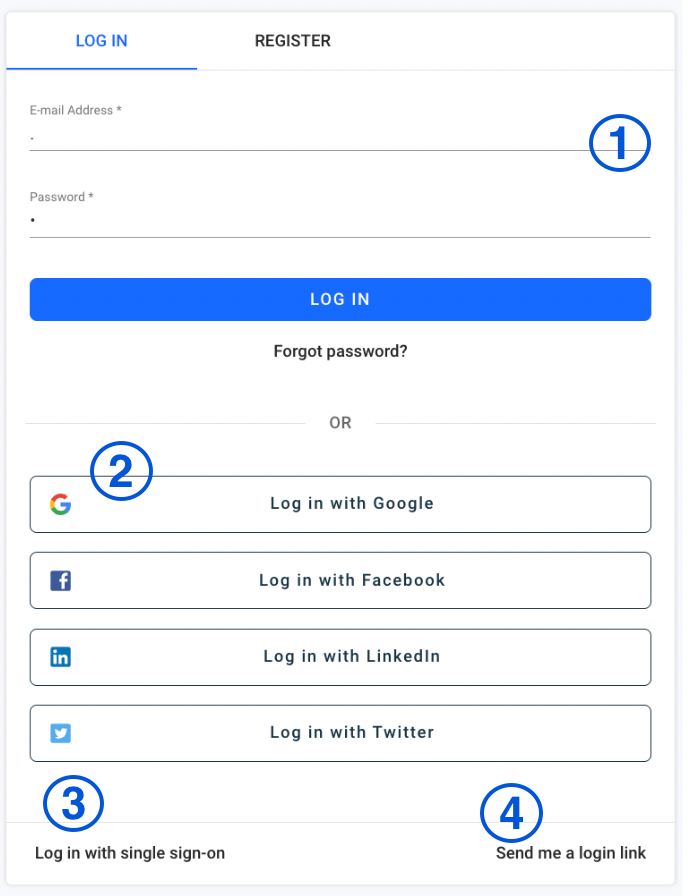Click the LinkedIn logo icon
This screenshot has height=896, width=690.
pos(61,657)
